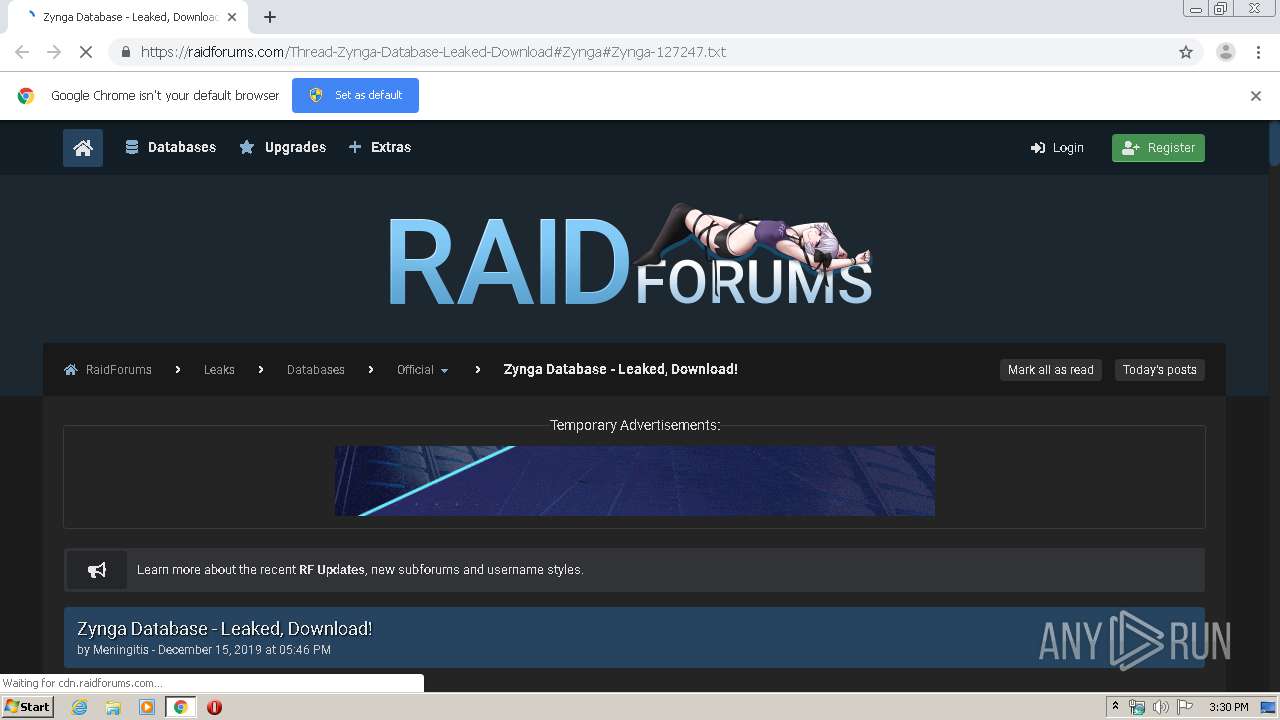Screen dimensions: 1280x720
Task: Click the Action Center flag icon
Action: 1185,707
